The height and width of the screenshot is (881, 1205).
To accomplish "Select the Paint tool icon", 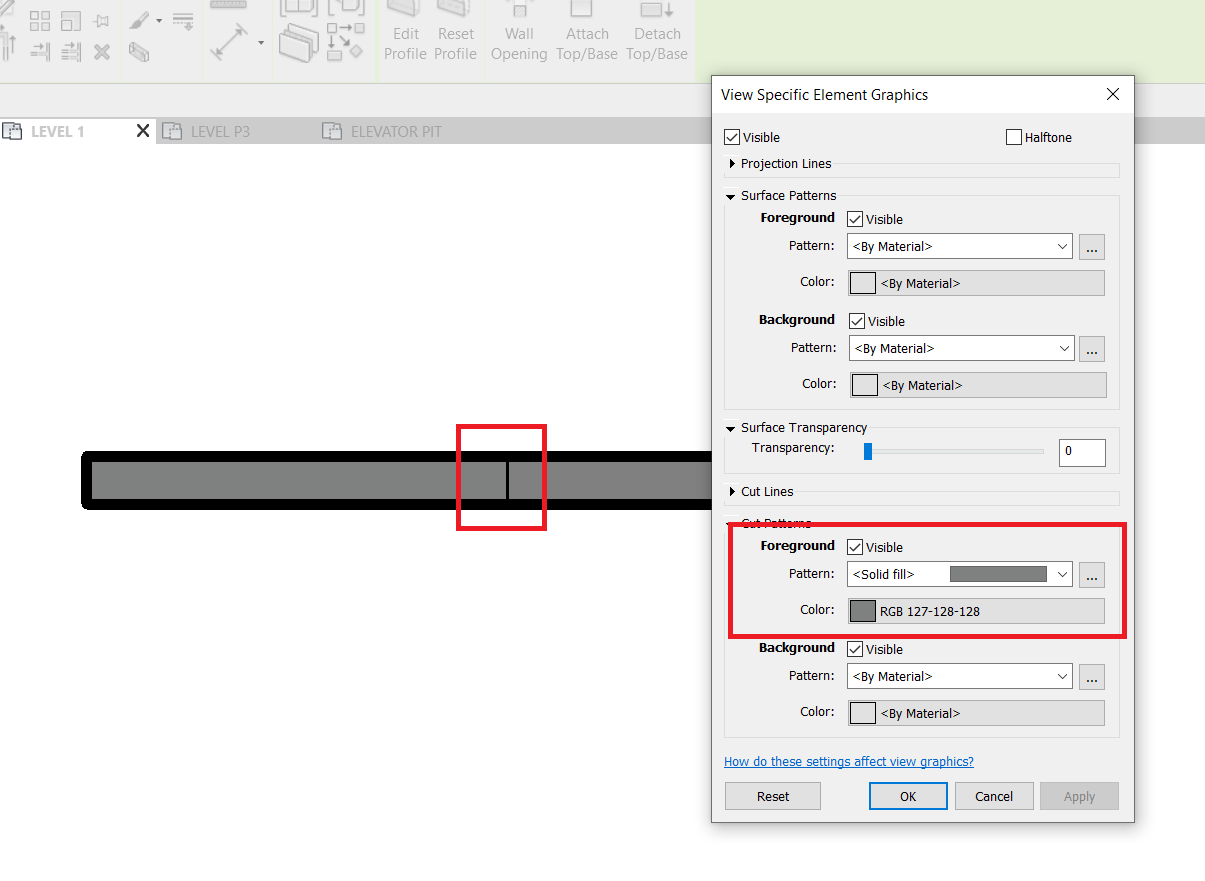I will (138, 20).
